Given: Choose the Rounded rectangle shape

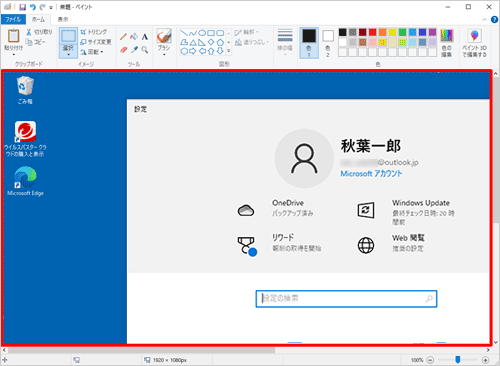Looking at the screenshot, I should (x=220, y=33).
